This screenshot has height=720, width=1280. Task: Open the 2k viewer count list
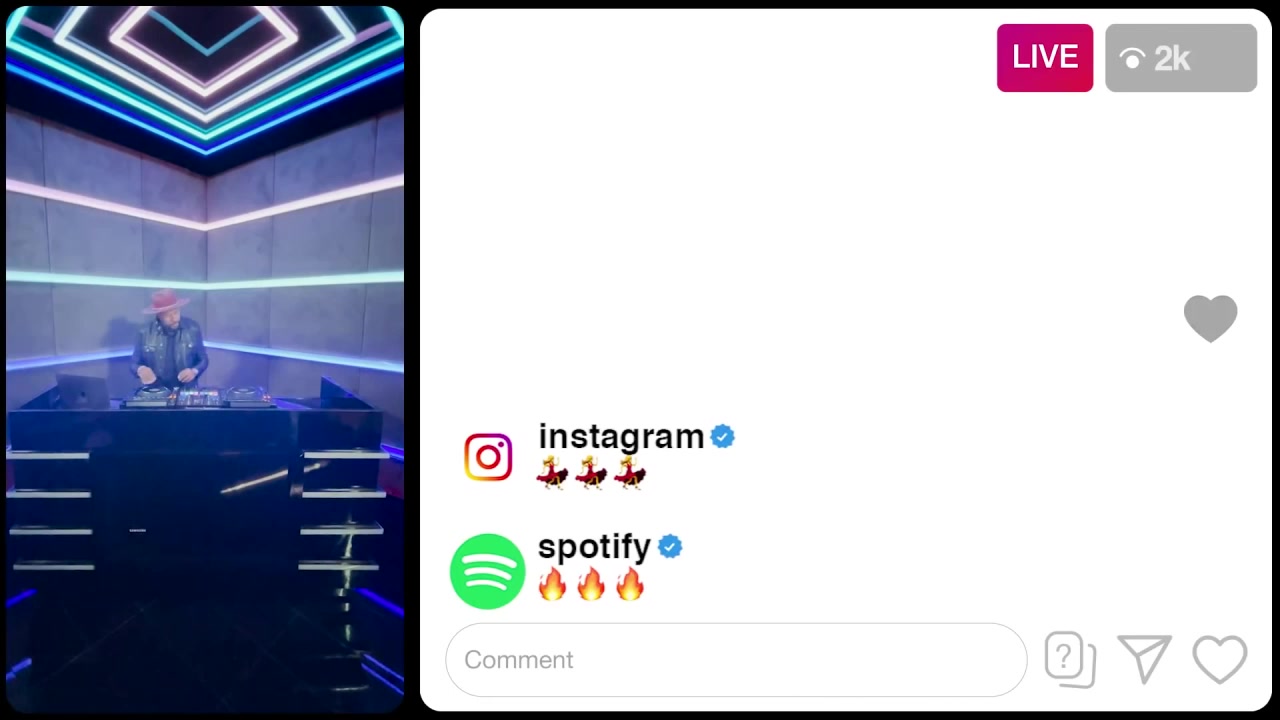pos(1181,58)
